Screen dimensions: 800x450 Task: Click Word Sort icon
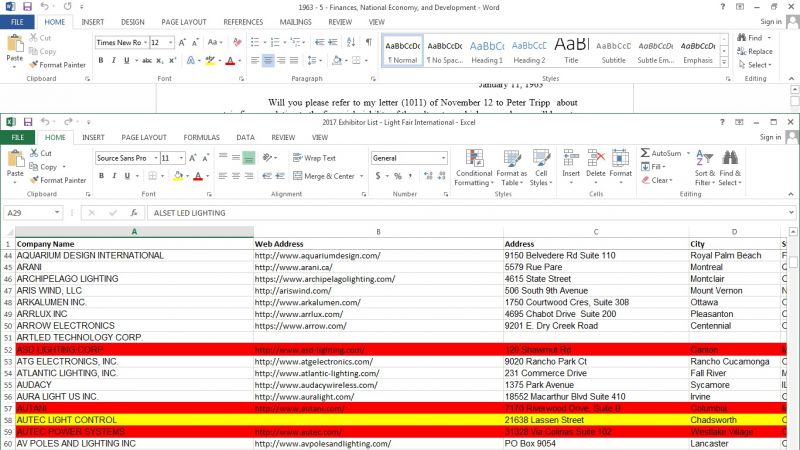351,42
